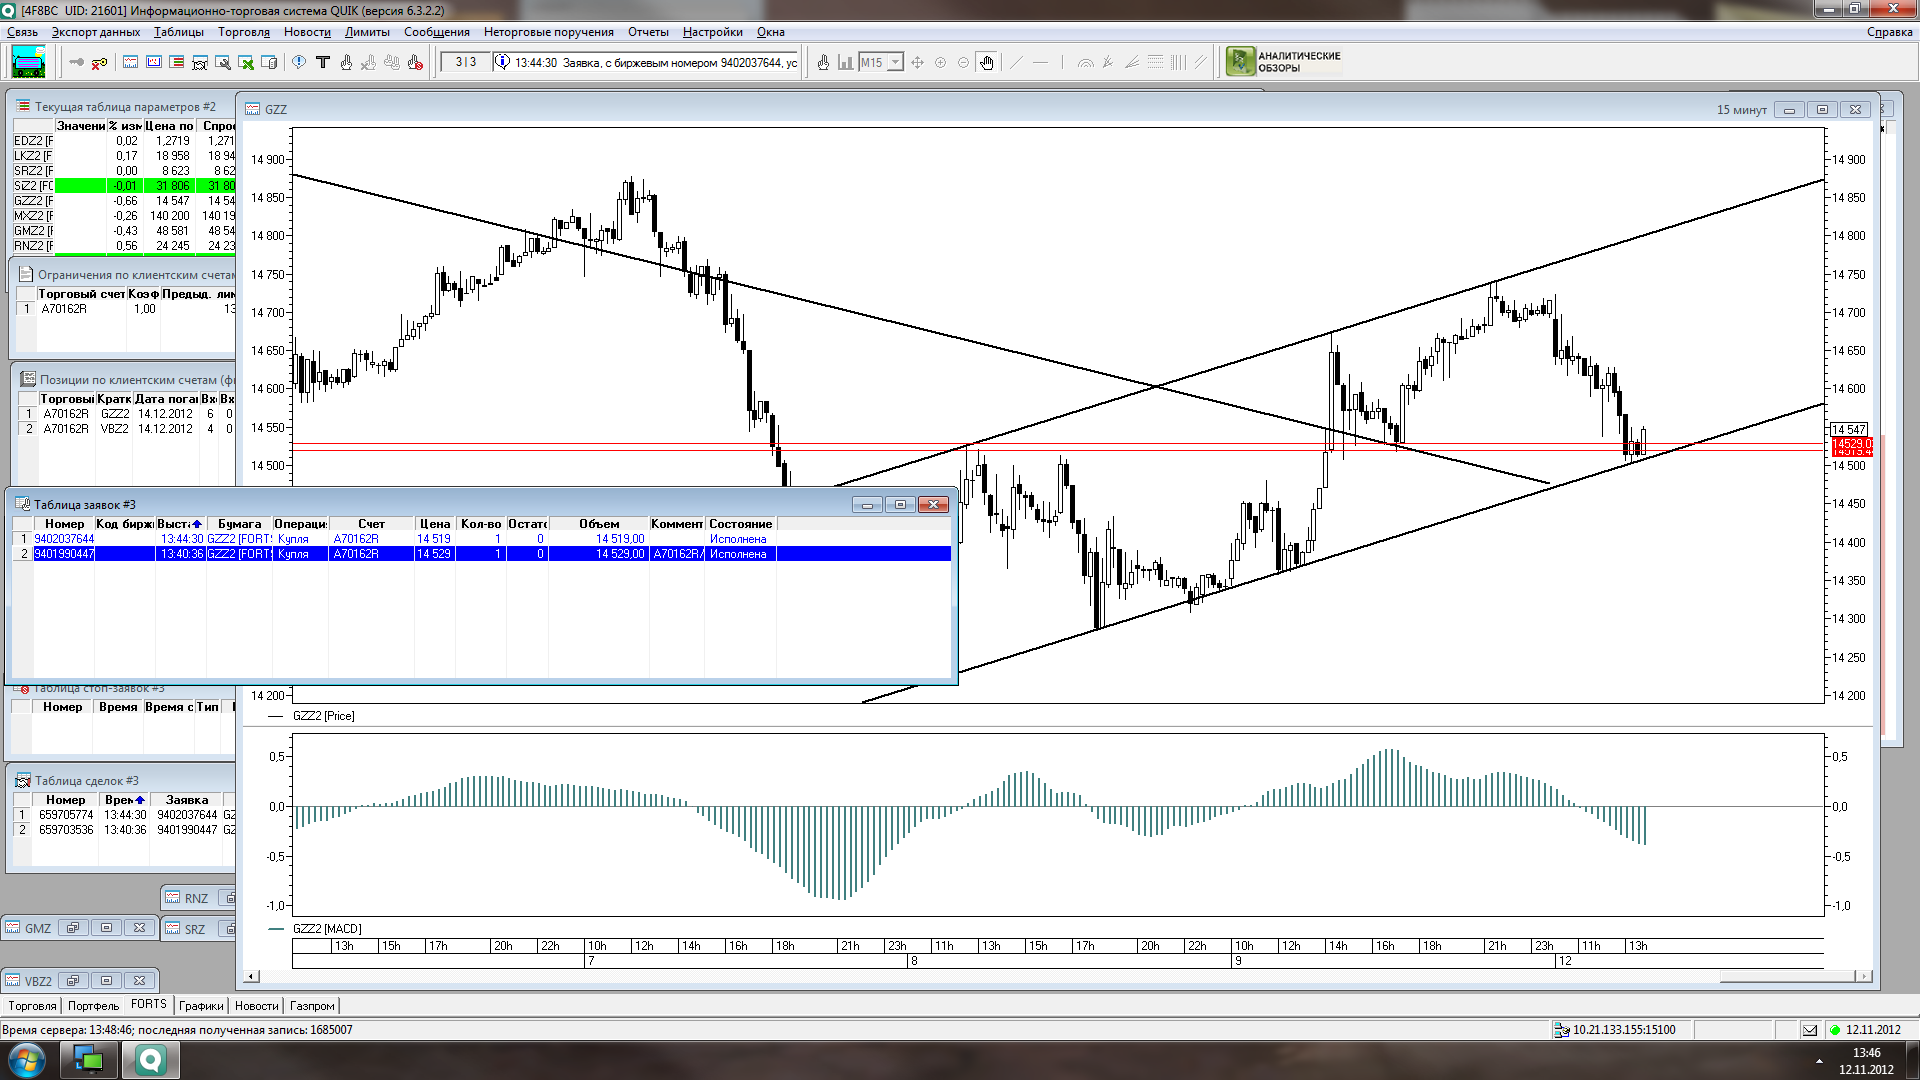
Task: Open the Торговля menu
Action: pos(243,32)
